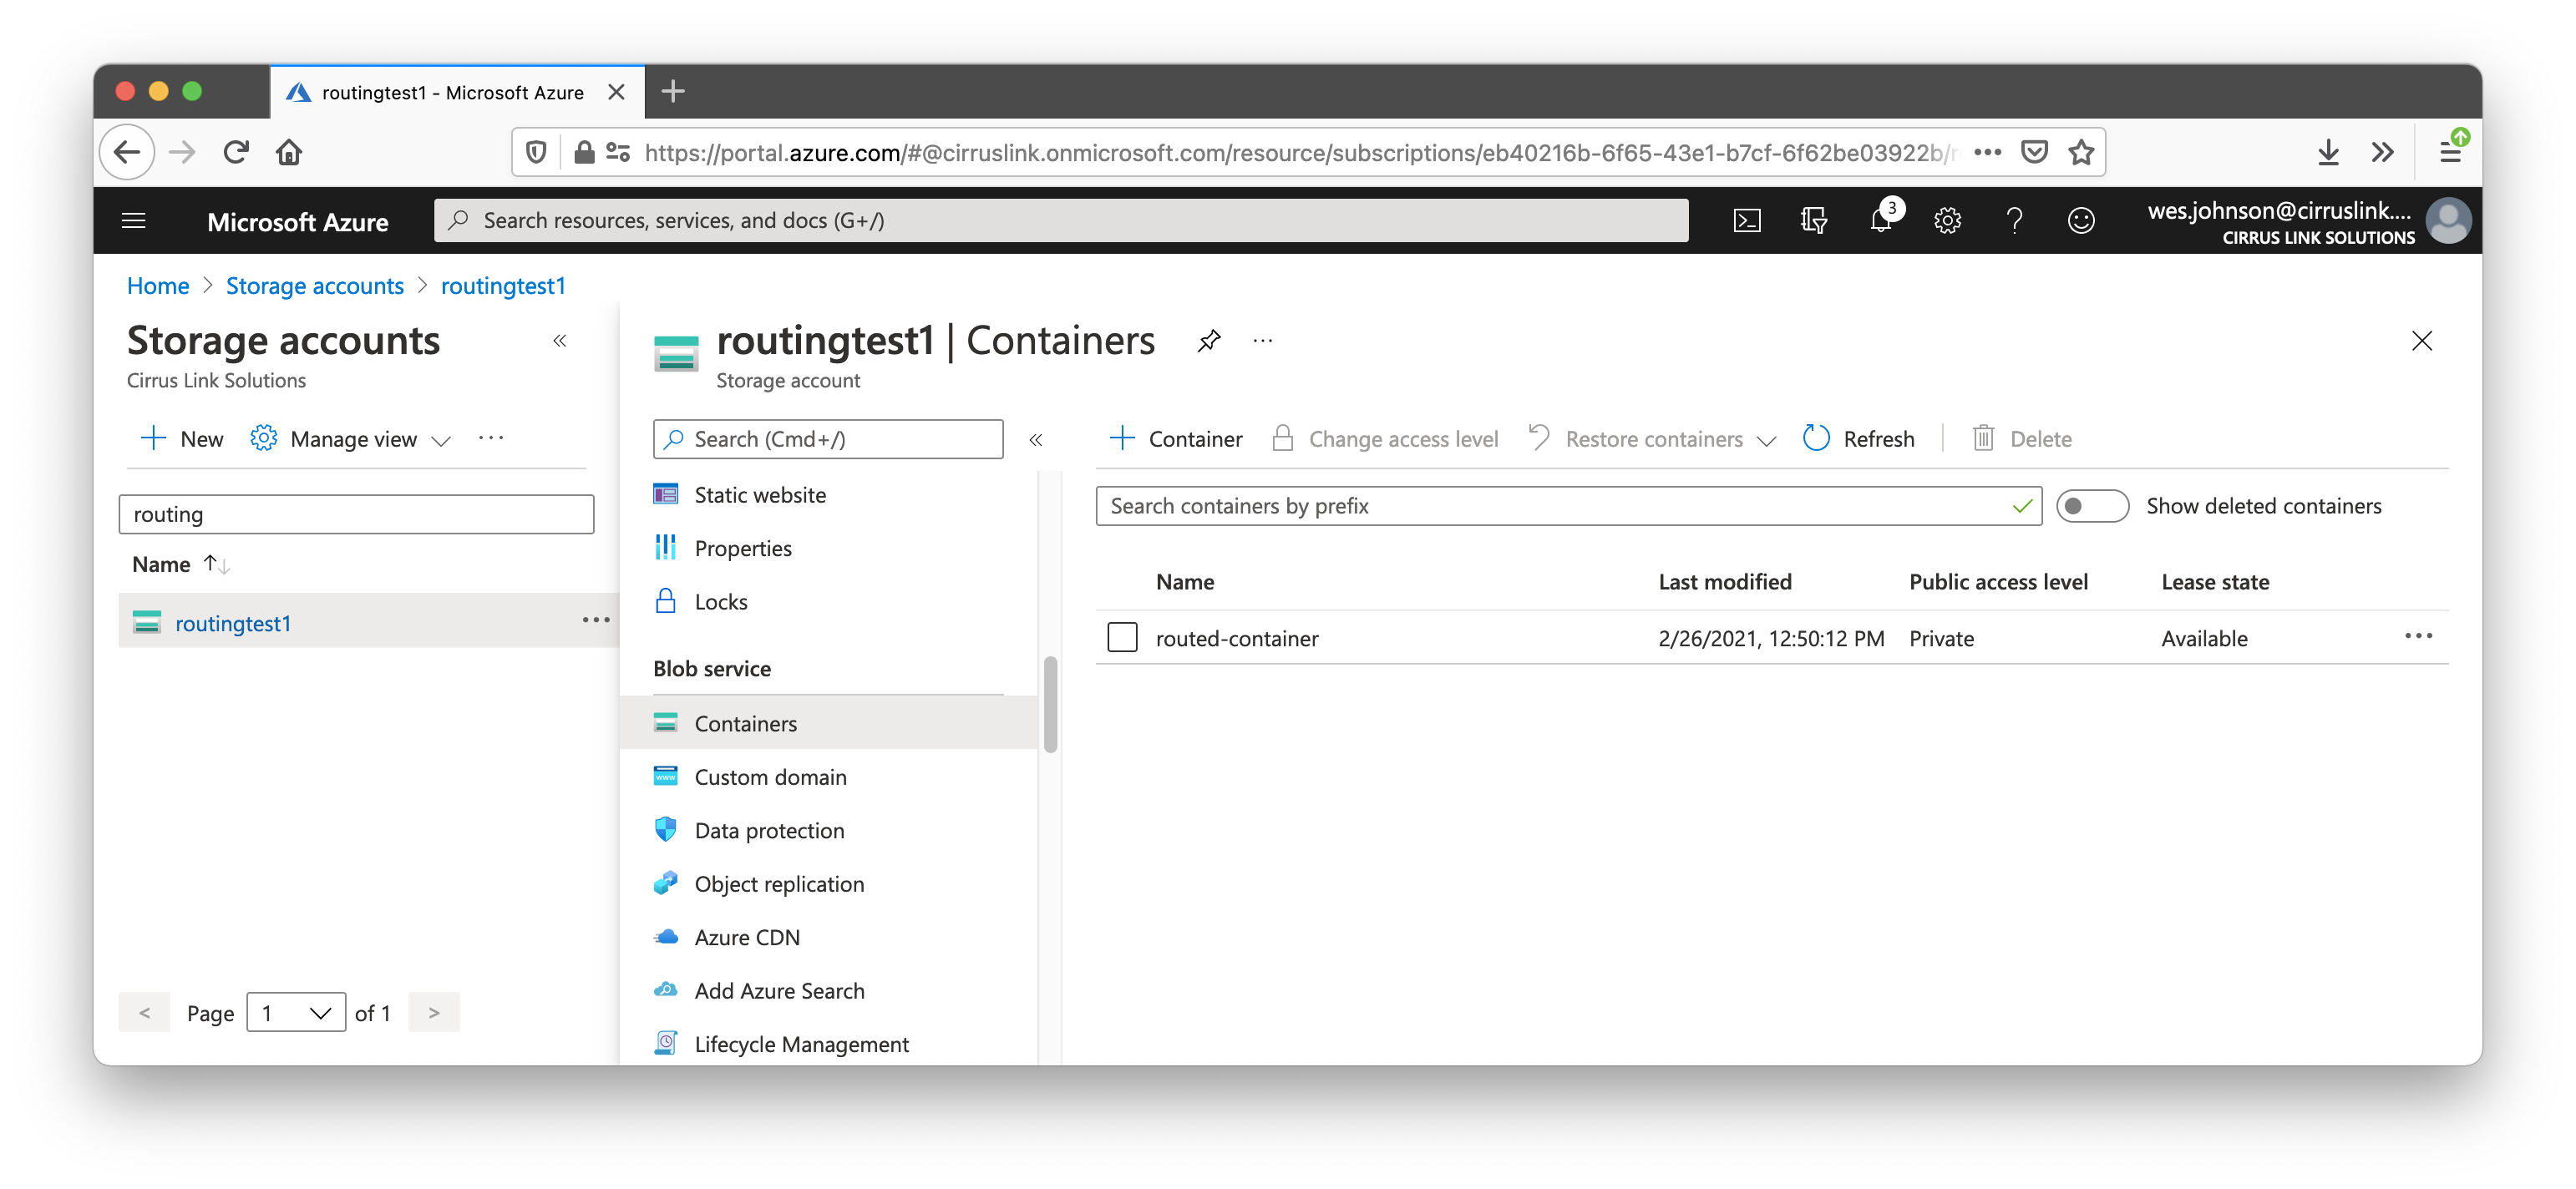Click the directory and subscription filter icon
This screenshot has height=1189, width=2576.
pos(1813,221)
